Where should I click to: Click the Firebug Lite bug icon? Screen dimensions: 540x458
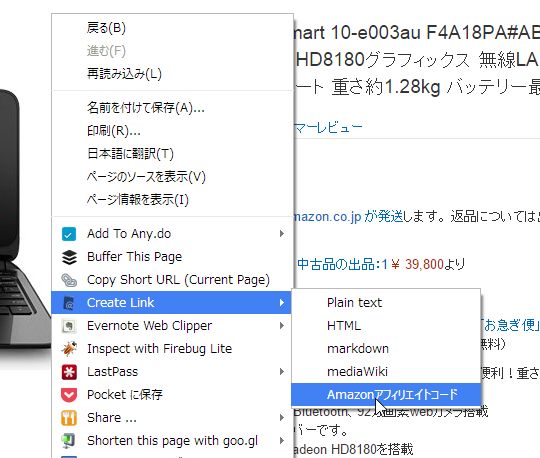point(69,348)
